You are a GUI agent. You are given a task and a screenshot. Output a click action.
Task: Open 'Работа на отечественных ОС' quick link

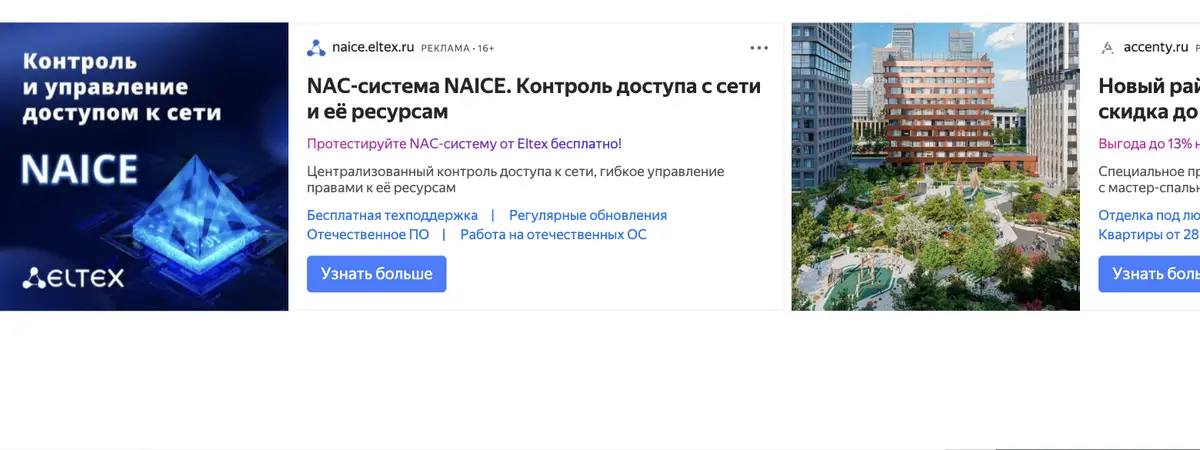553,234
